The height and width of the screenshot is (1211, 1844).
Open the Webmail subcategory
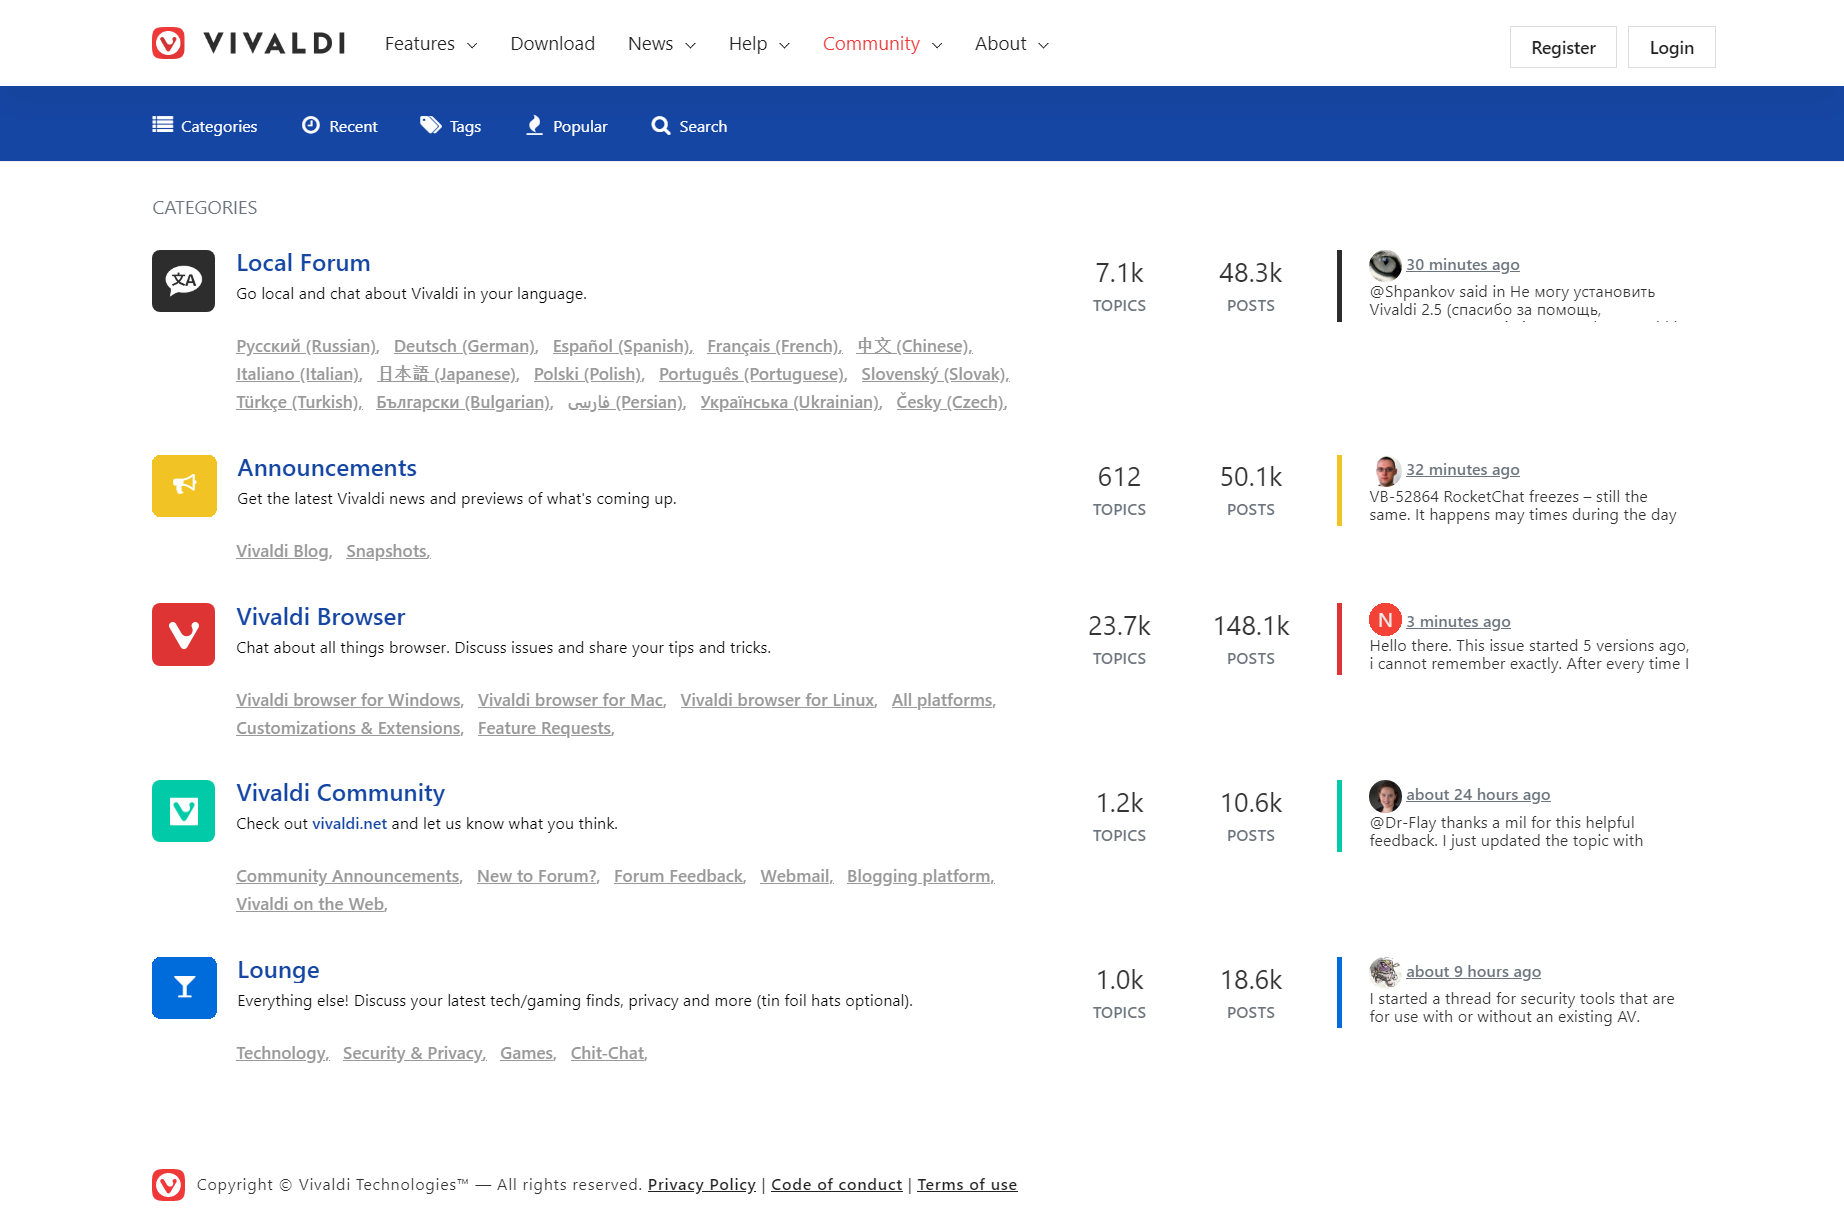click(x=796, y=876)
